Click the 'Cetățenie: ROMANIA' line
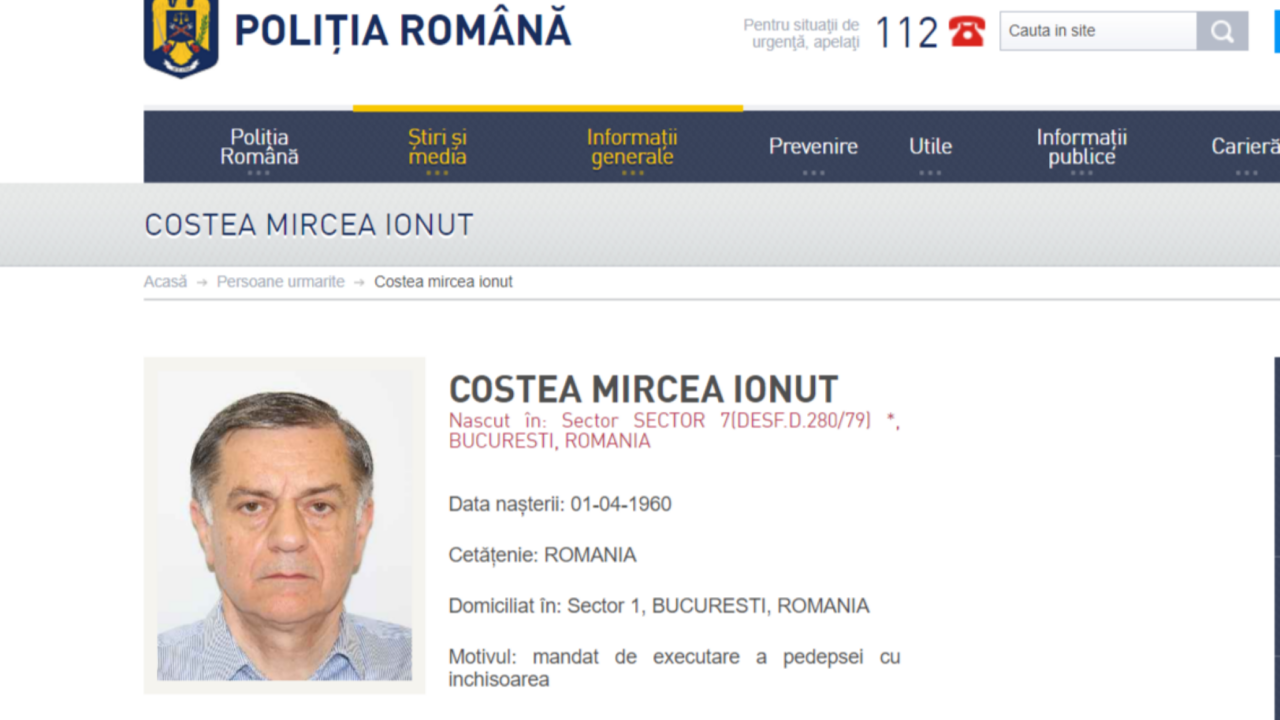The height and width of the screenshot is (720, 1280). point(542,555)
